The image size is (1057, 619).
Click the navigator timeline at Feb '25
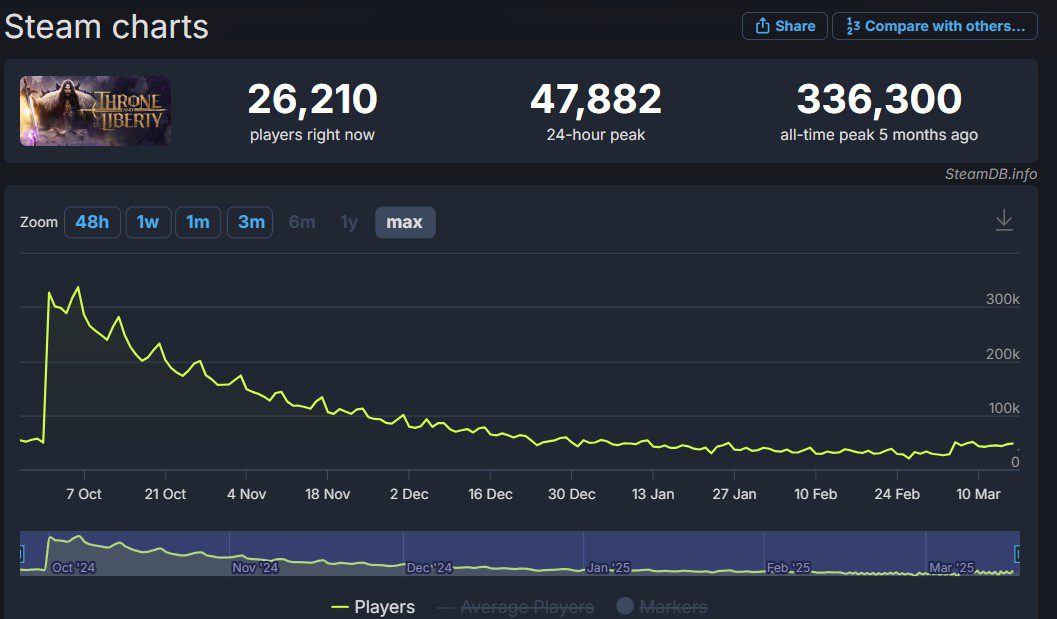click(x=789, y=567)
